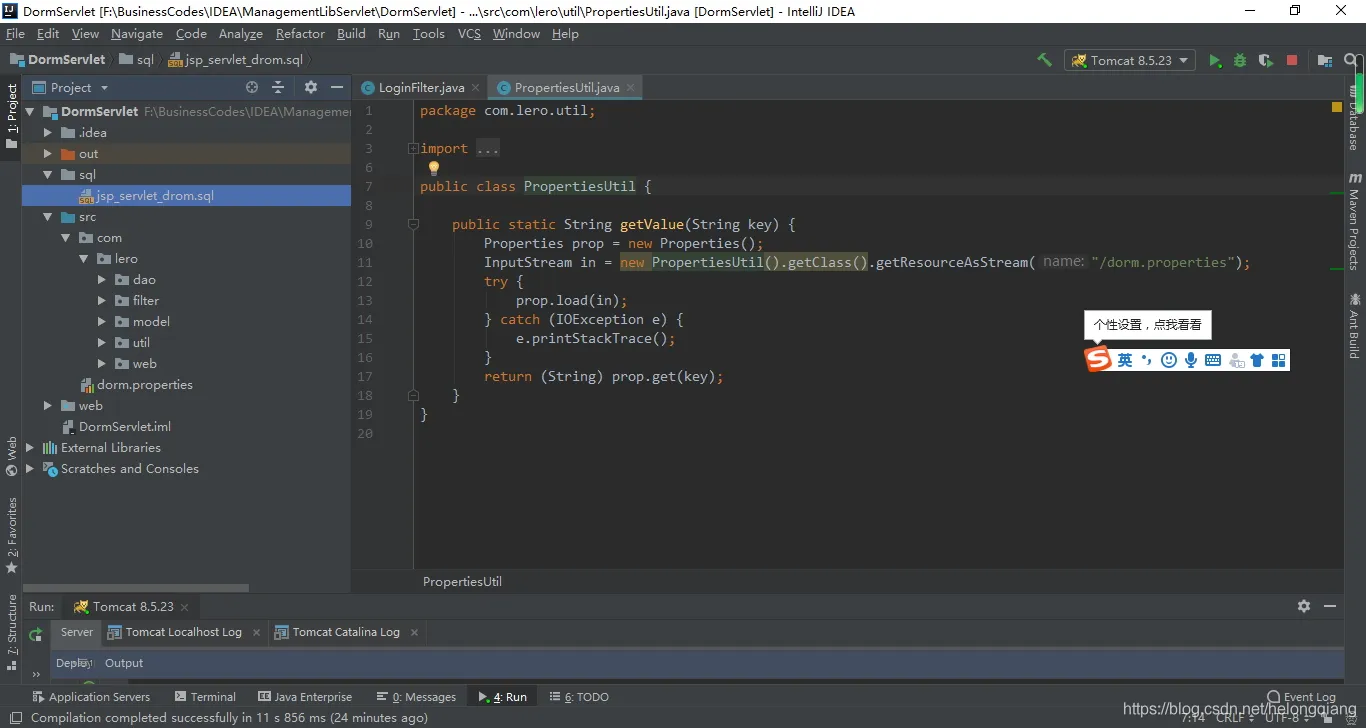The width and height of the screenshot is (1366, 728).
Task: Toggle the 2: Favorites tool window
Action: pos(11,535)
